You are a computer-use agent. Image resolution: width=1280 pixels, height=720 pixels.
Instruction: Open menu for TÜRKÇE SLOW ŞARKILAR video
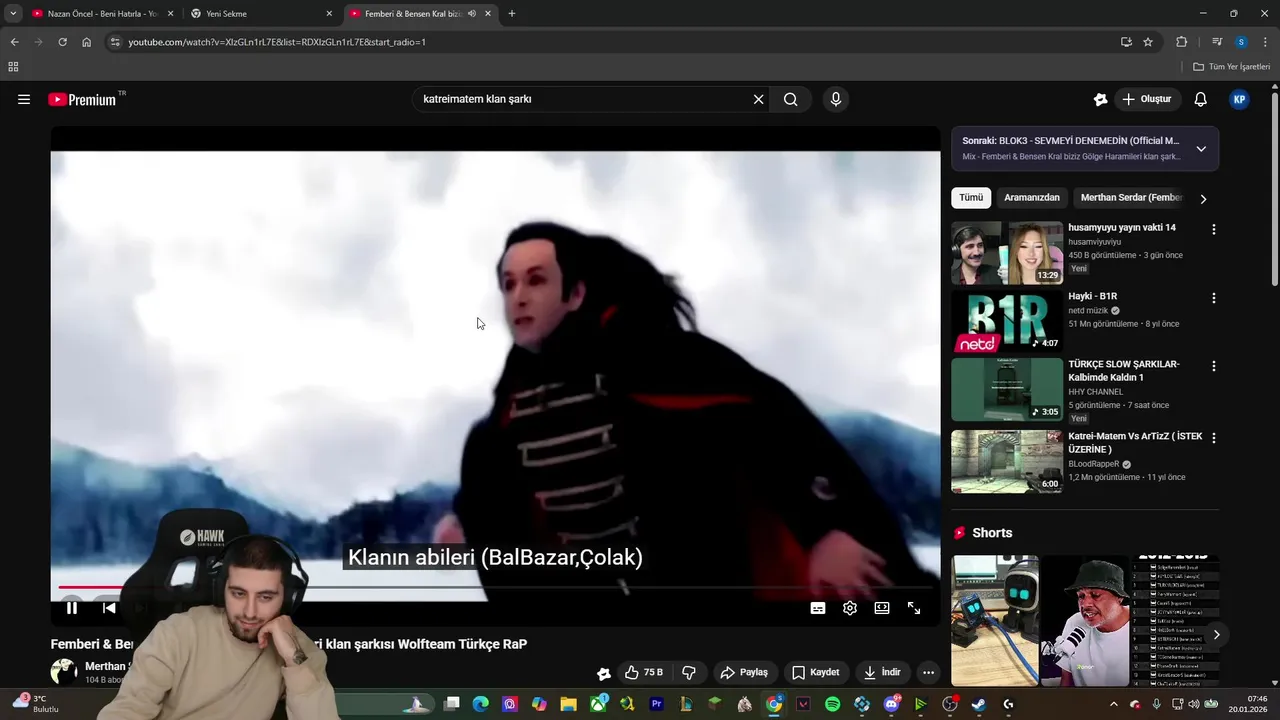pyautogui.click(x=1214, y=366)
